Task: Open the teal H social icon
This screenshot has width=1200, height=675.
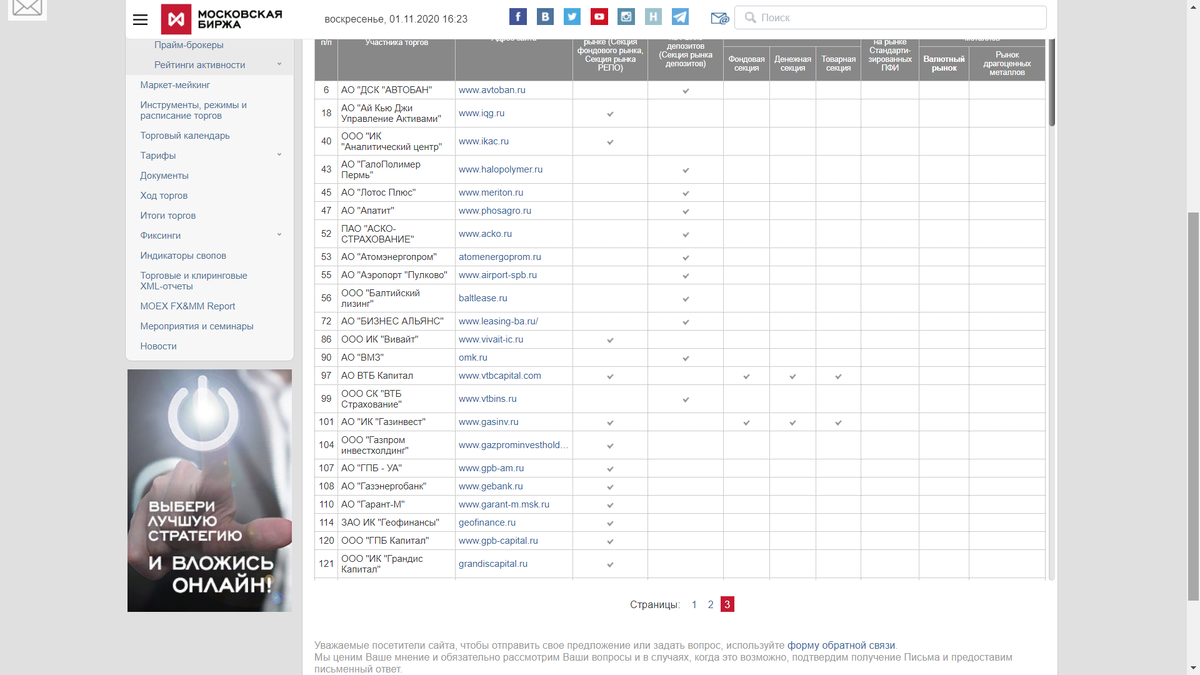Action: pos(653,17)
